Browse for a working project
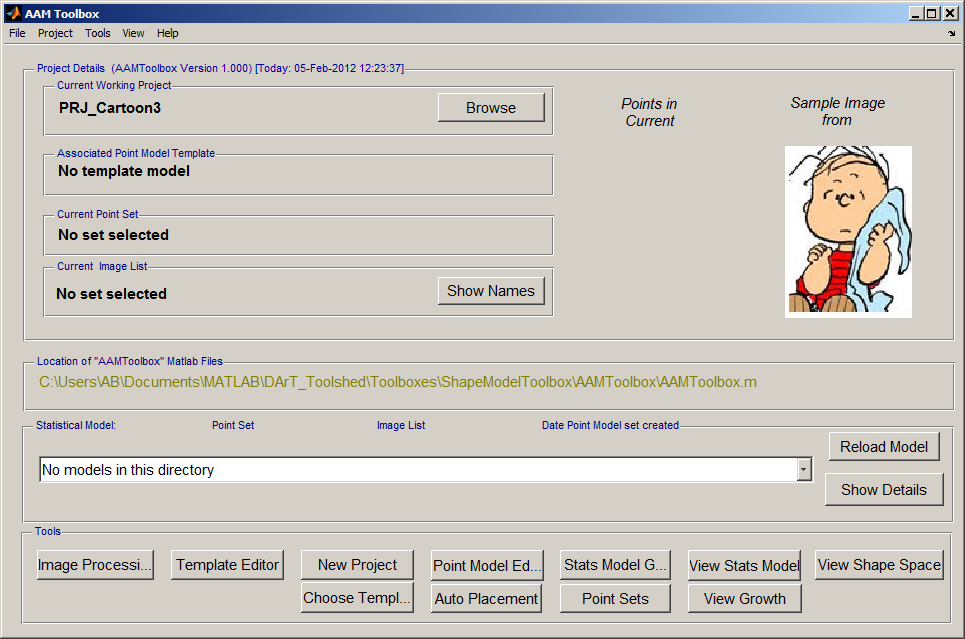This screenshot has width=965, height=639. [x=491, y=108]
